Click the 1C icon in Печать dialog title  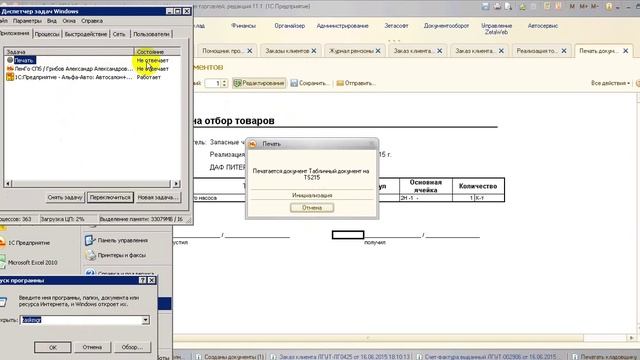253,144
